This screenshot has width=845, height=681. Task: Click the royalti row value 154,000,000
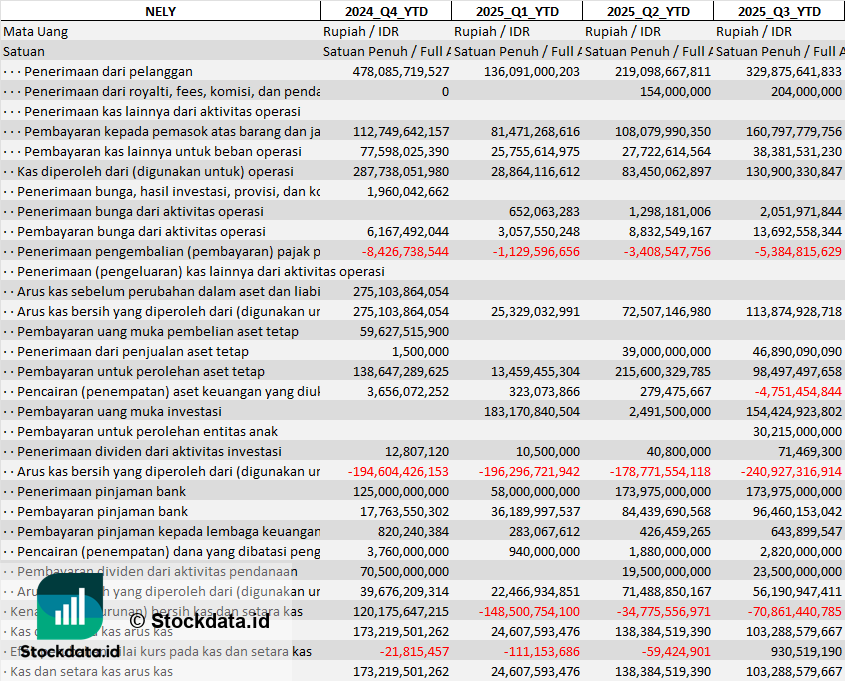coord(675,92)
